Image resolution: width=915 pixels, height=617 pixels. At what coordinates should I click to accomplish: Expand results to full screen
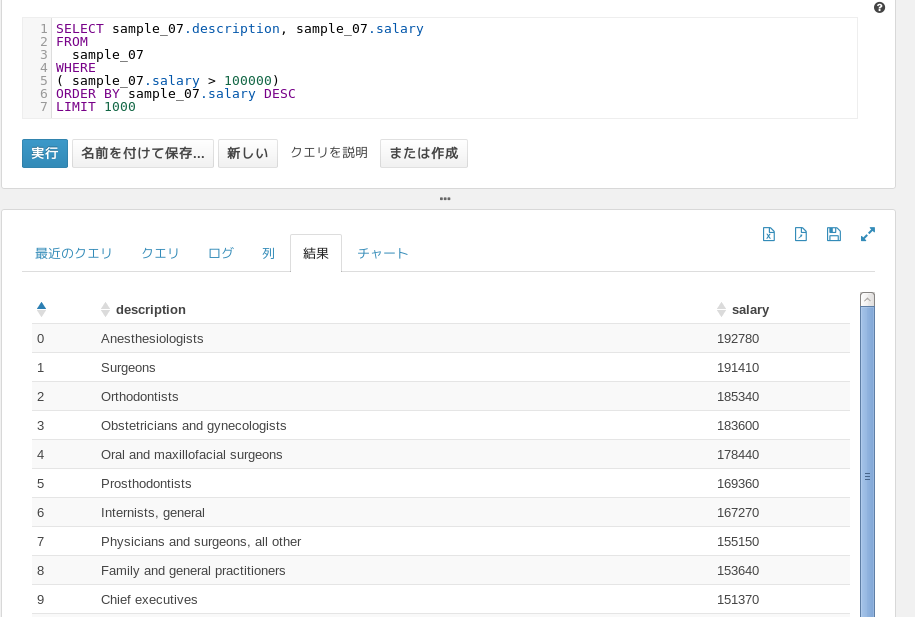coord(868,234)
